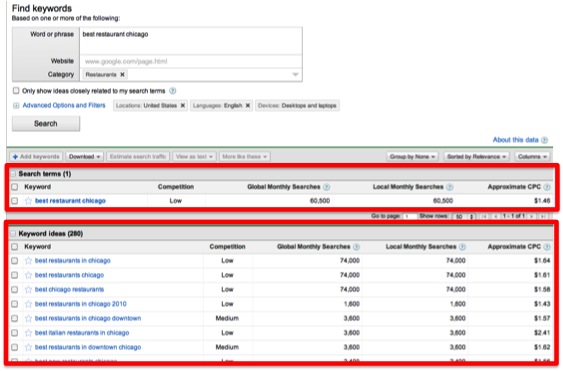
Task: Enable 'Only show ideas closely related' checkbox
Action: [16, 91]
